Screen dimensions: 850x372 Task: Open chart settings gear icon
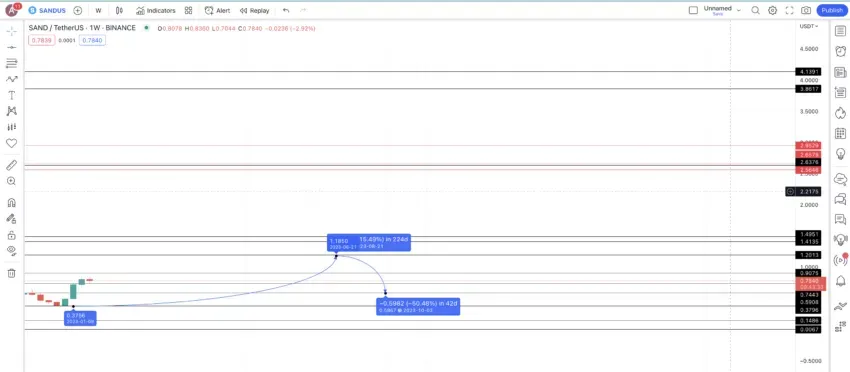(x=772, y=10)
